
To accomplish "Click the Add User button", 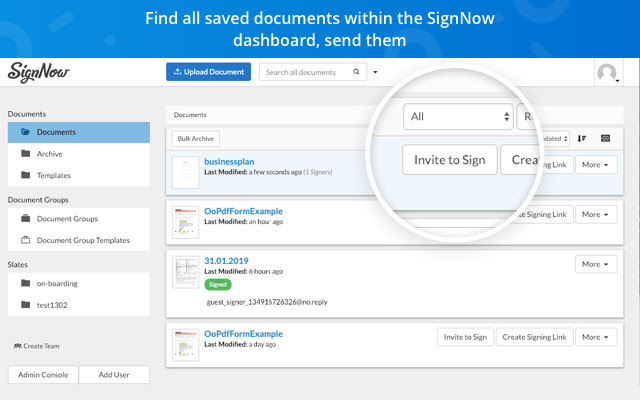I will tap(114, 375).
